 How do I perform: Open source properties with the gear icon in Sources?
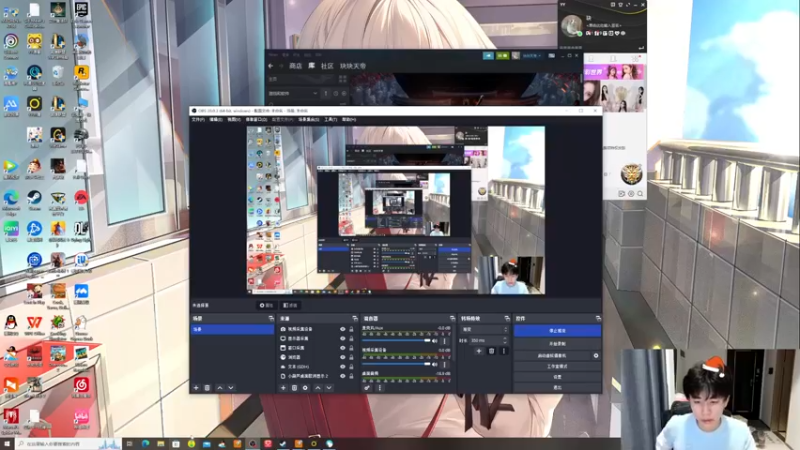coord(305,388)
